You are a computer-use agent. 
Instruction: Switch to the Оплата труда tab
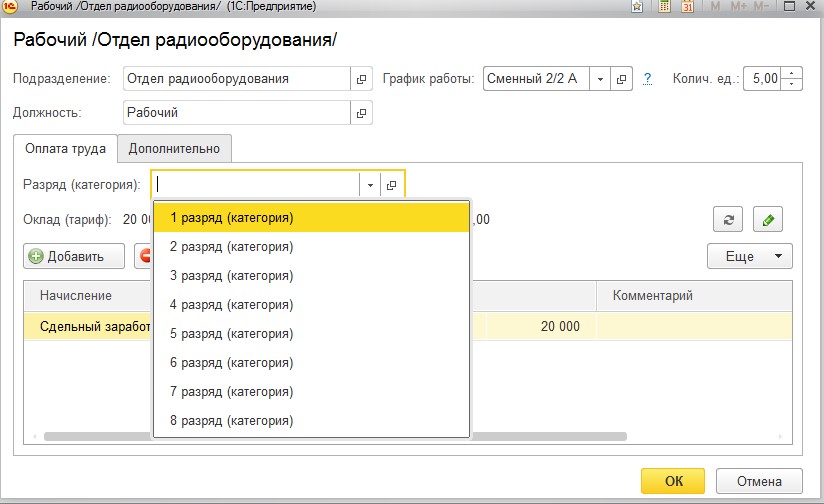click(65, 149)
